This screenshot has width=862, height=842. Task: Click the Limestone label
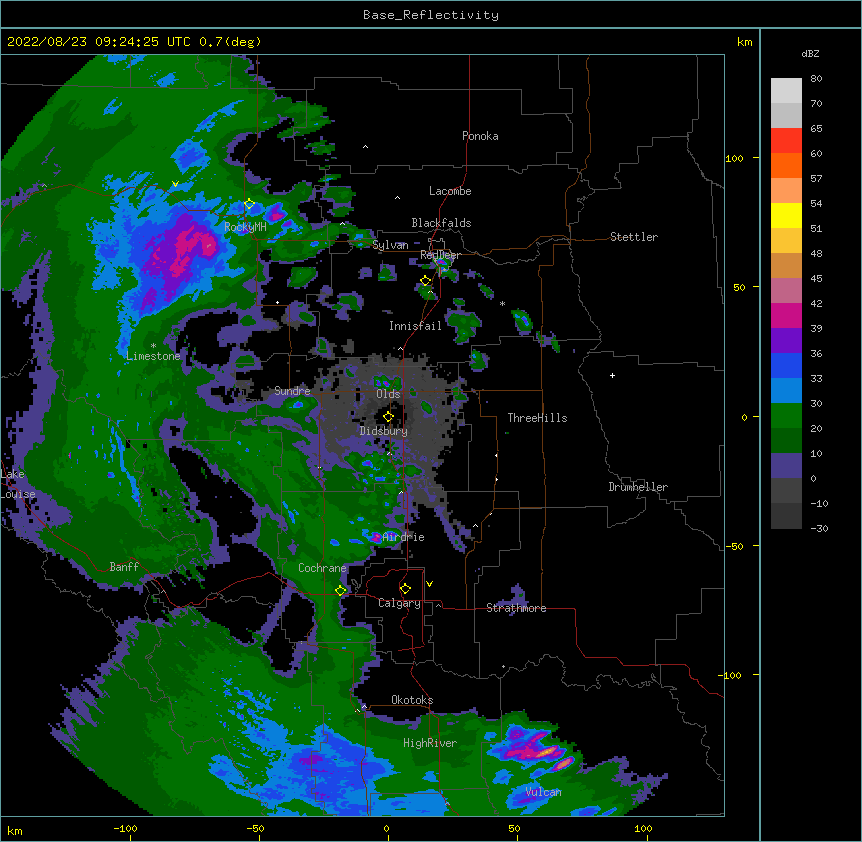153,356
